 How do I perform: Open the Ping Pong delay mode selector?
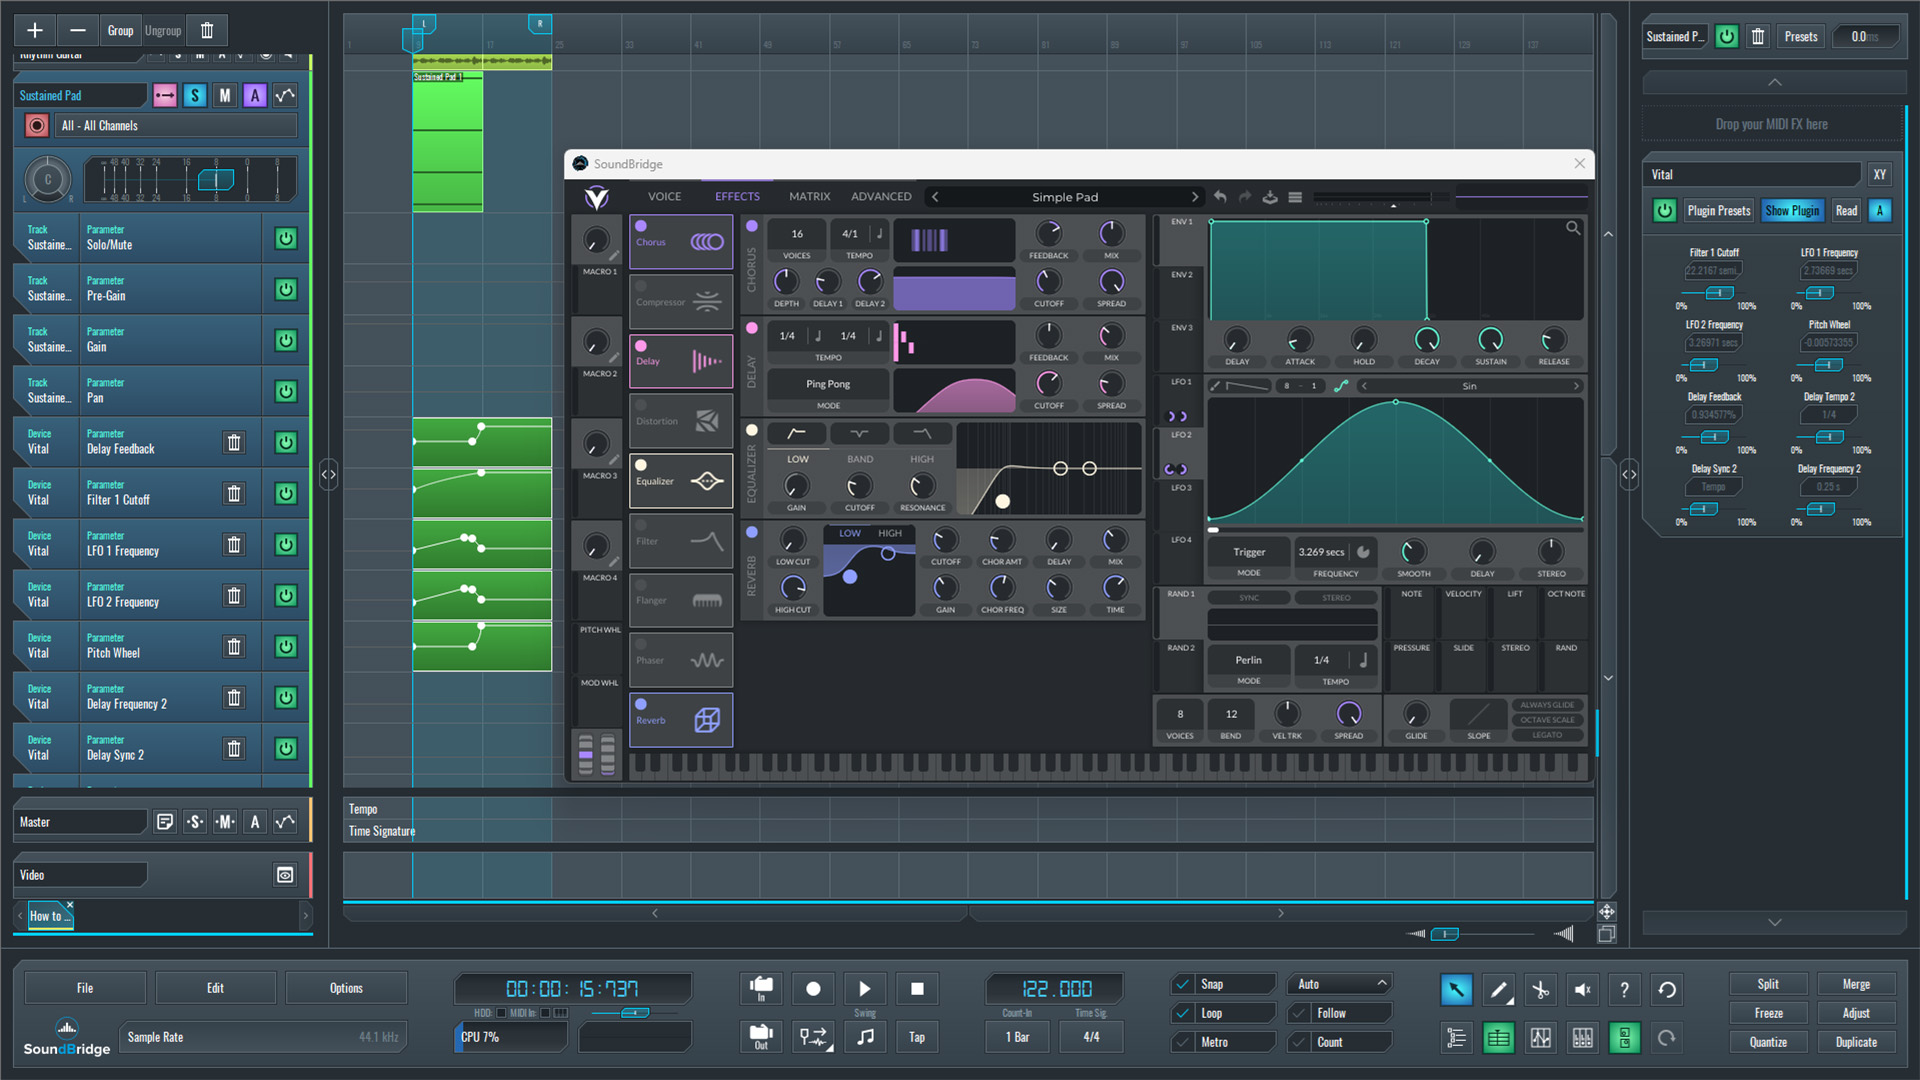click(828, 384)
